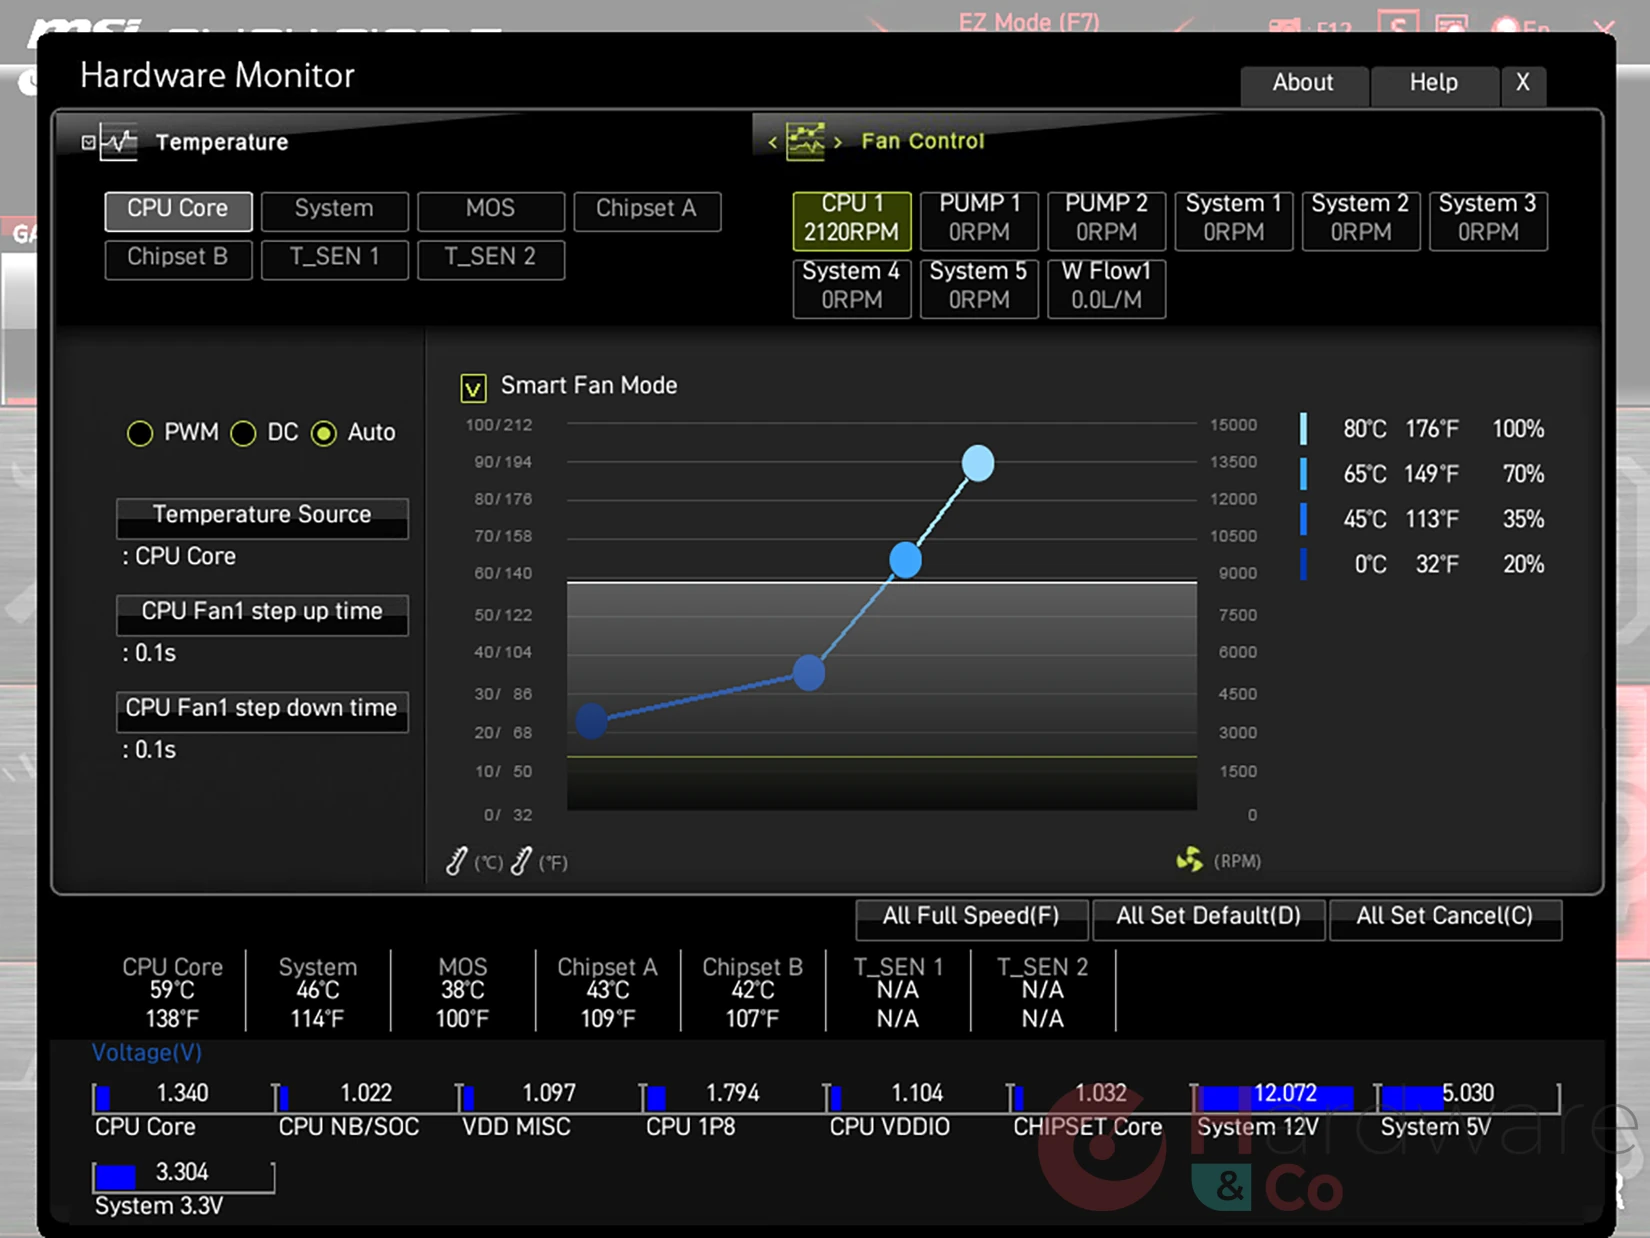Screen dimensions: 1650x1238
Task: Select the System temperature tab
Action: 334,211
